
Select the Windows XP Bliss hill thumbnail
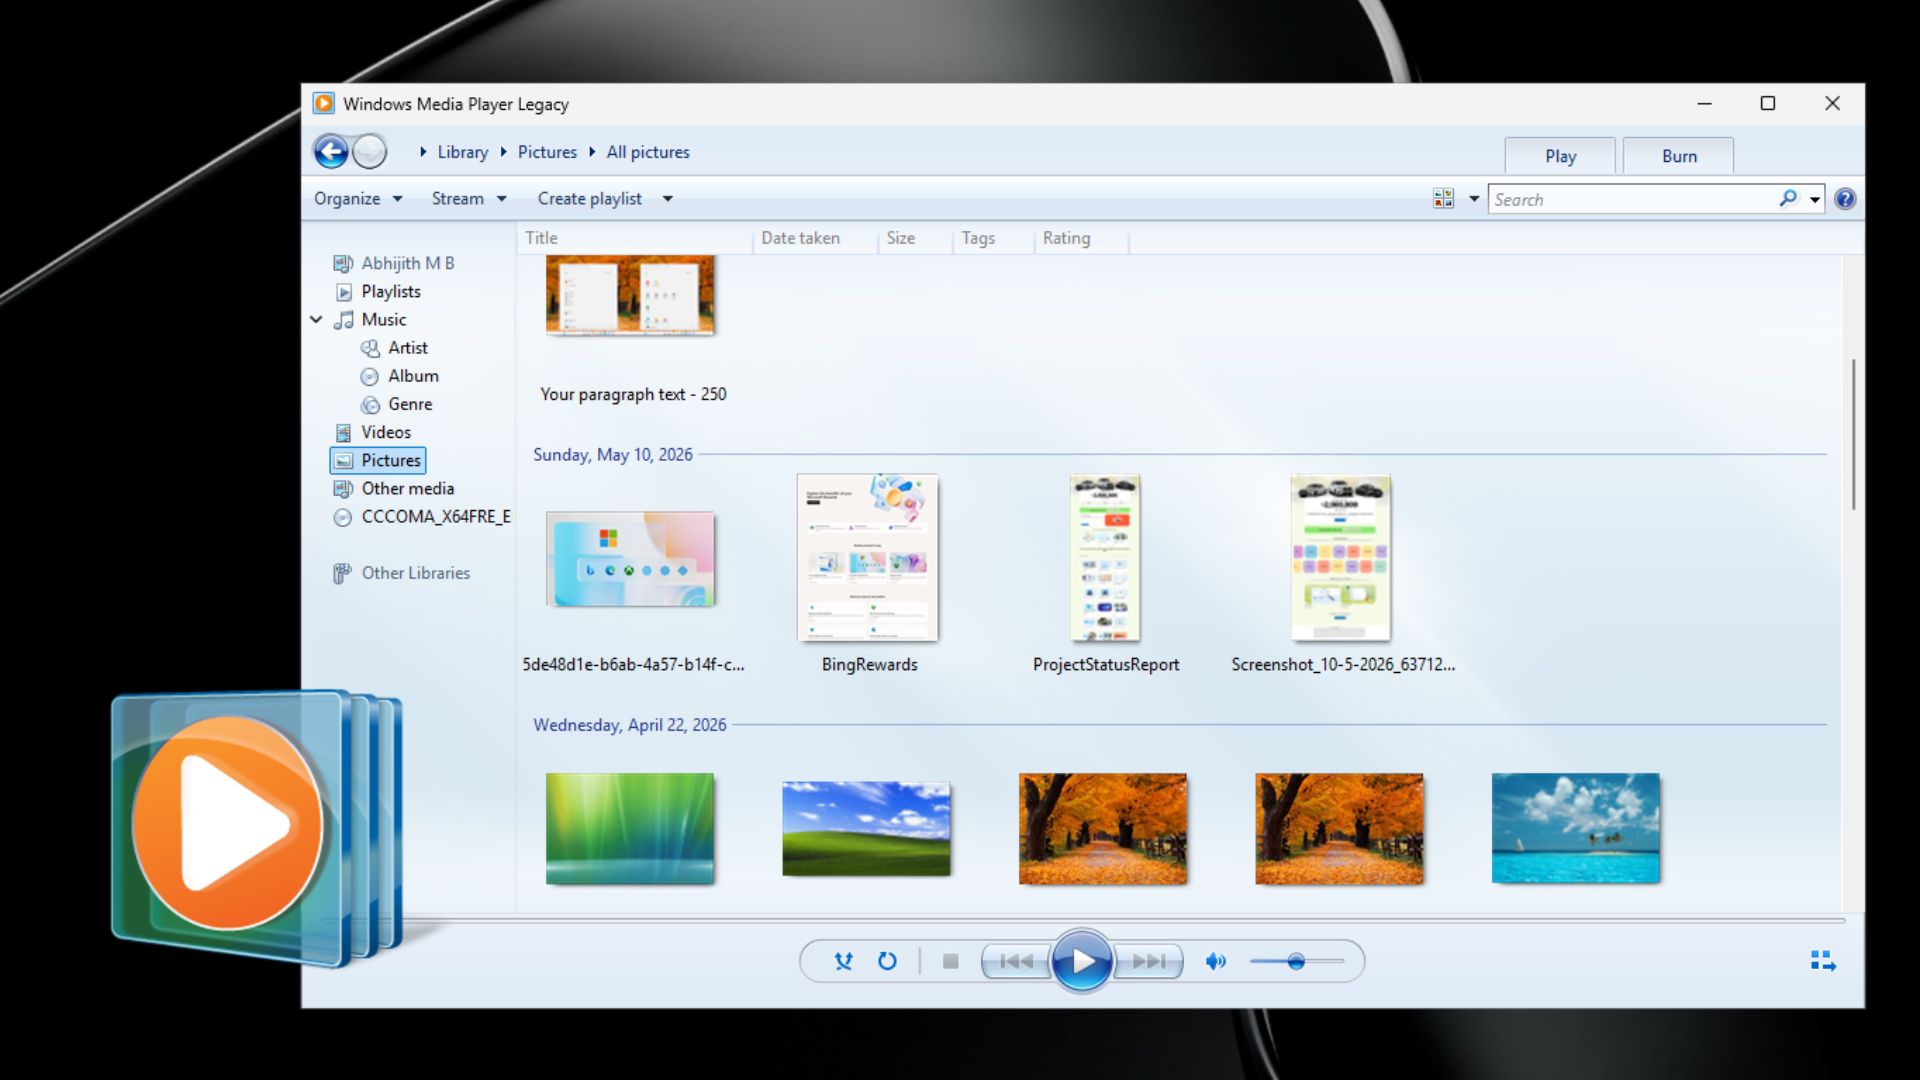tap(866, 829)
